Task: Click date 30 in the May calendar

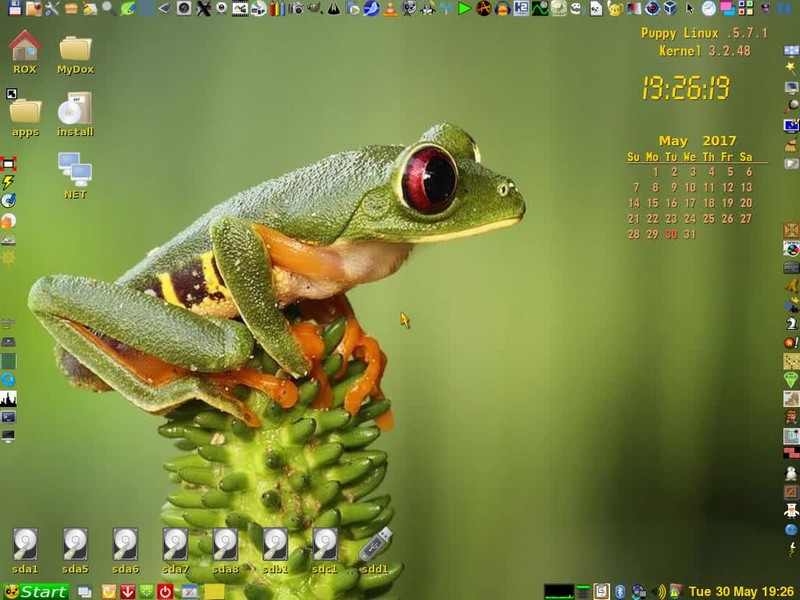Action: [x=671, y=234]
